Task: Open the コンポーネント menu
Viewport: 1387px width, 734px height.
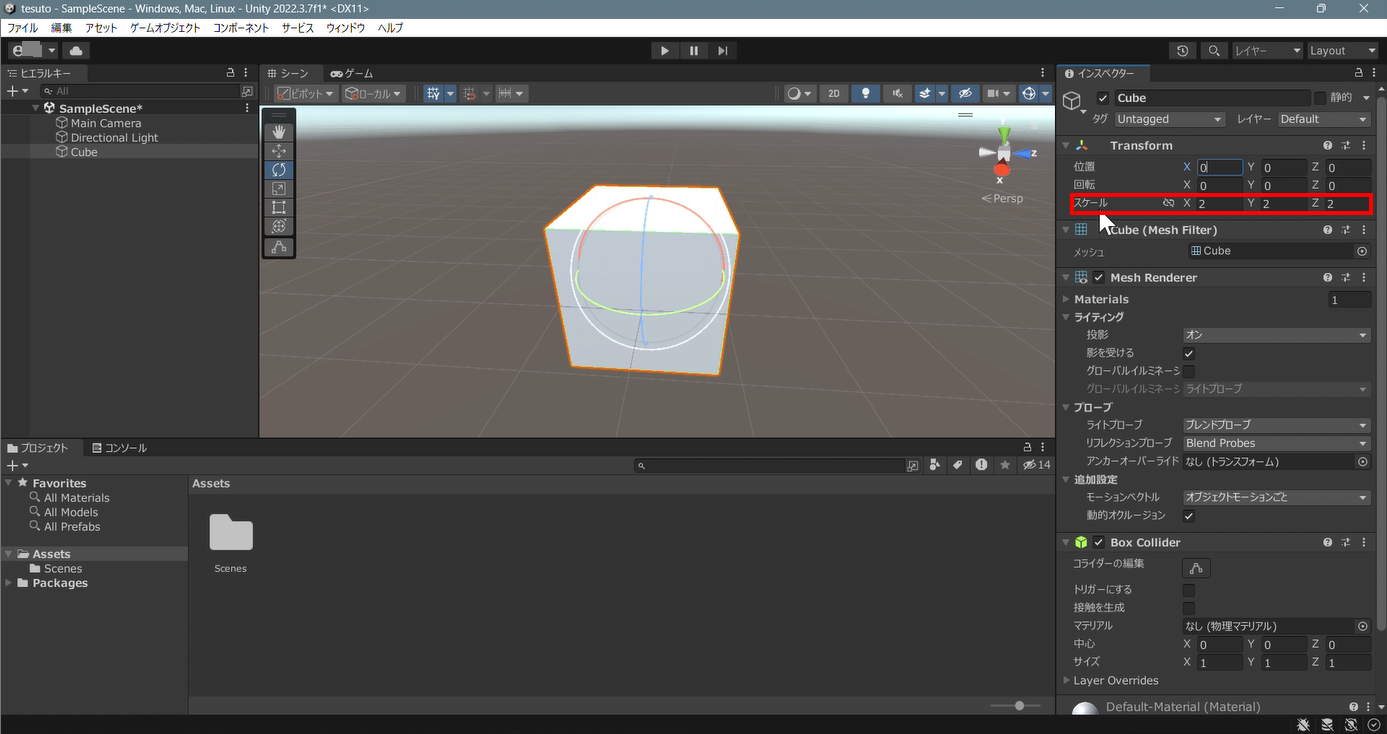Action: (x=241, y=28)
